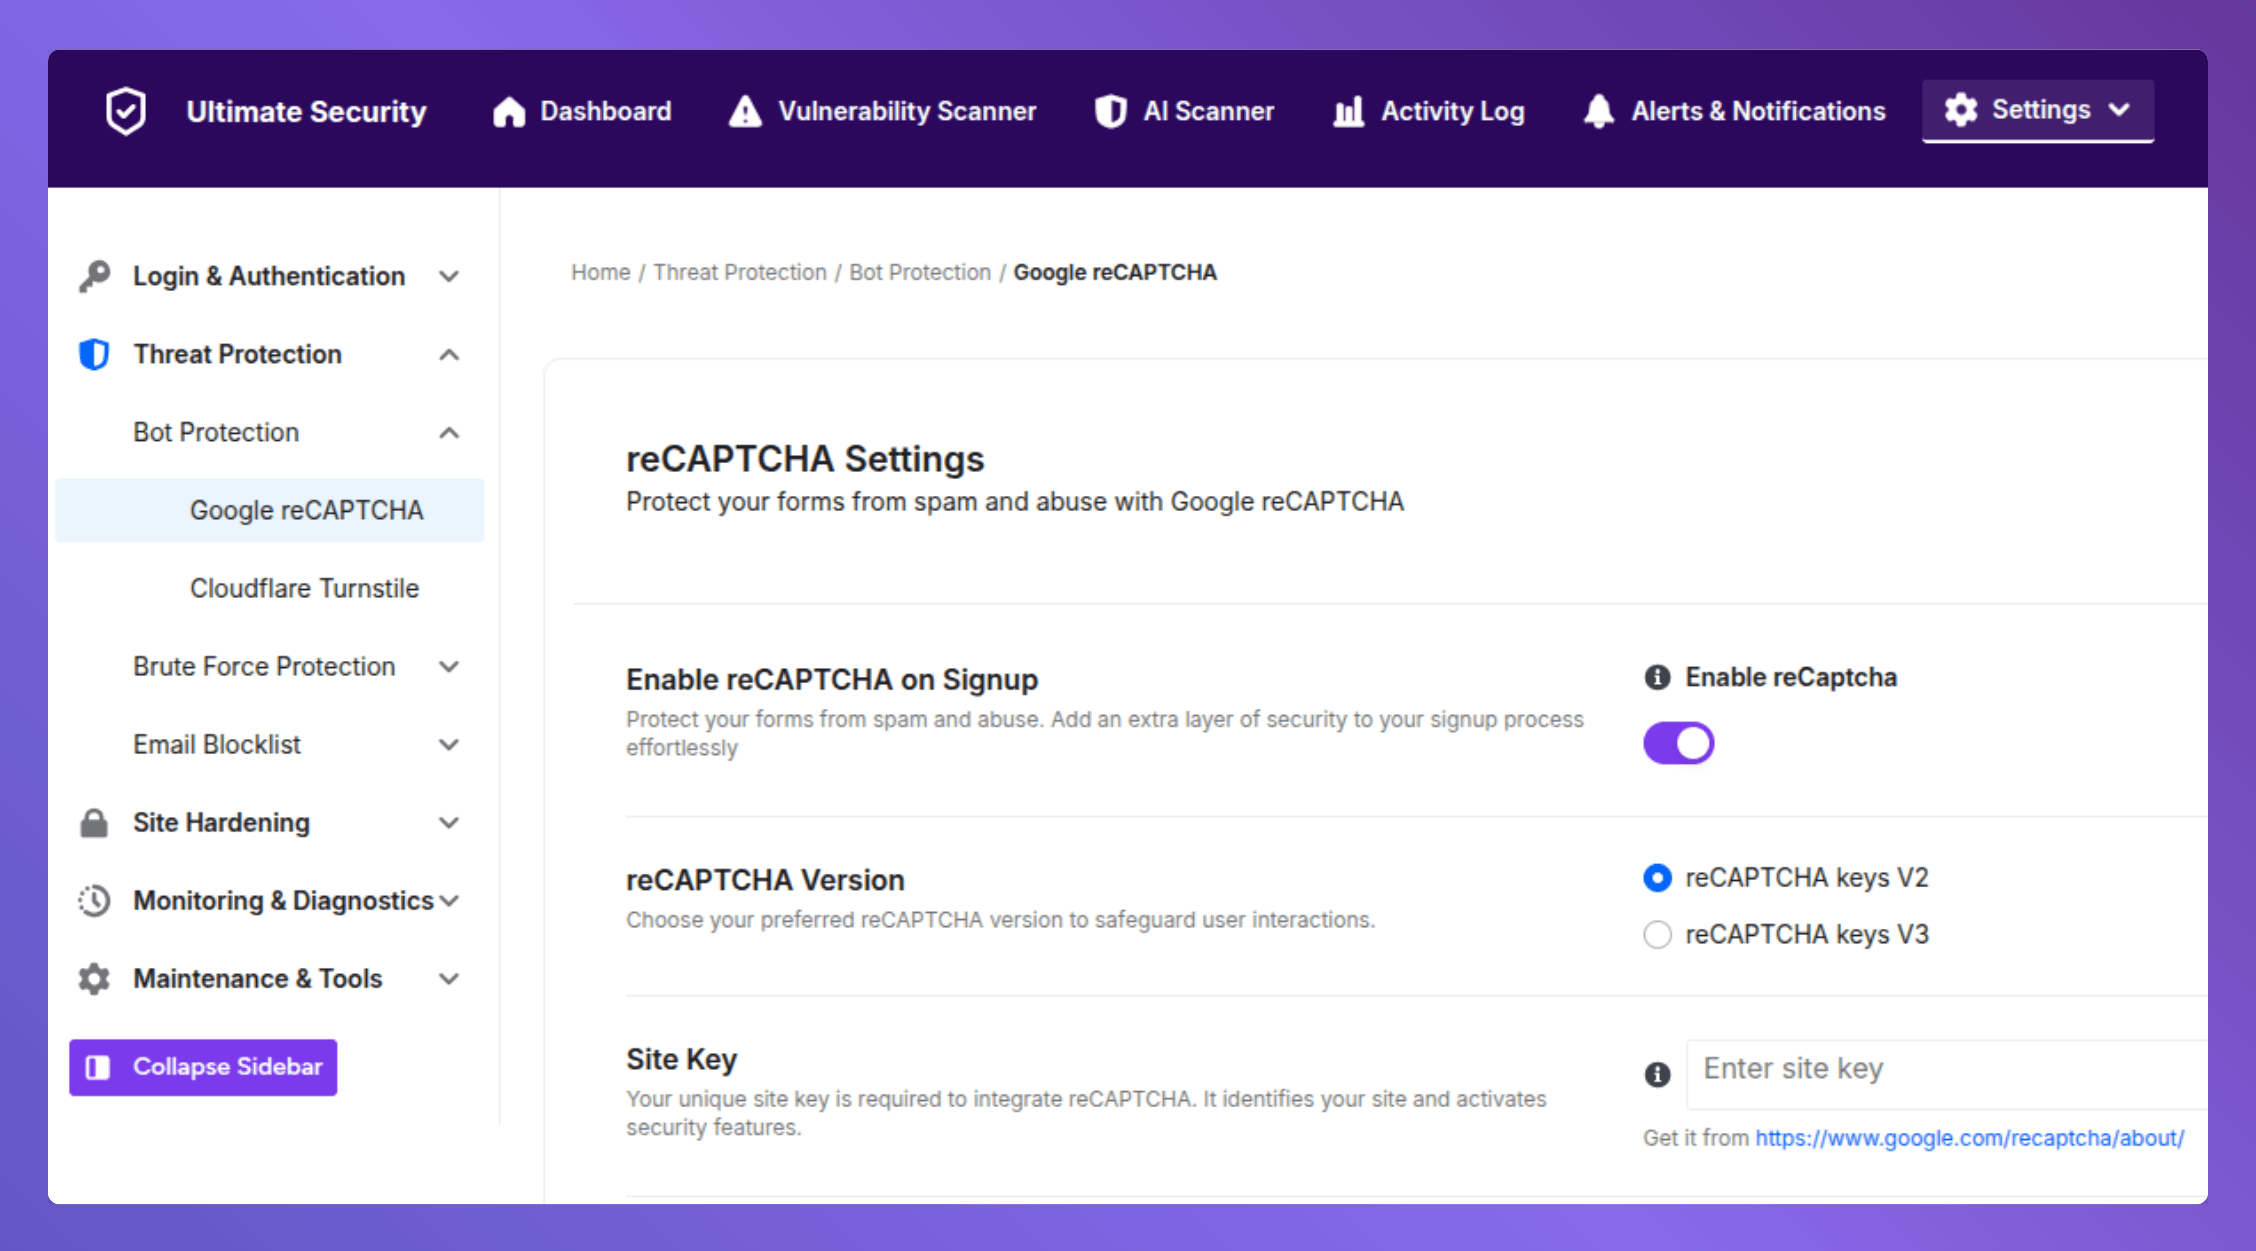Open the Dashboard via the home icon
The height and width of the screenshot is (1251, 2256).
(508, 111)
